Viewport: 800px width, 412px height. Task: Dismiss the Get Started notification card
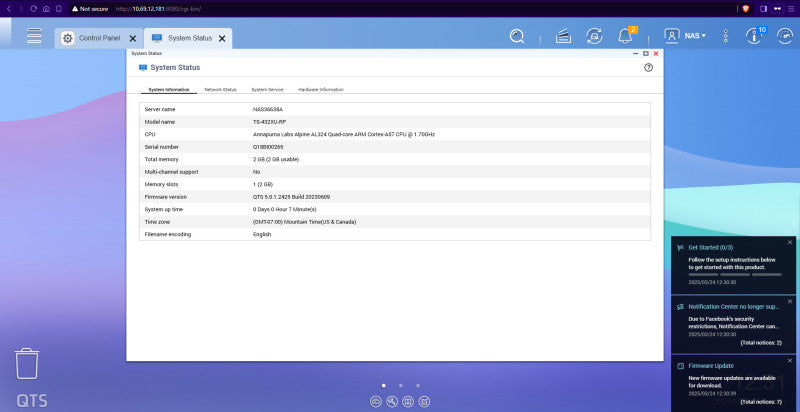point(790,242)
